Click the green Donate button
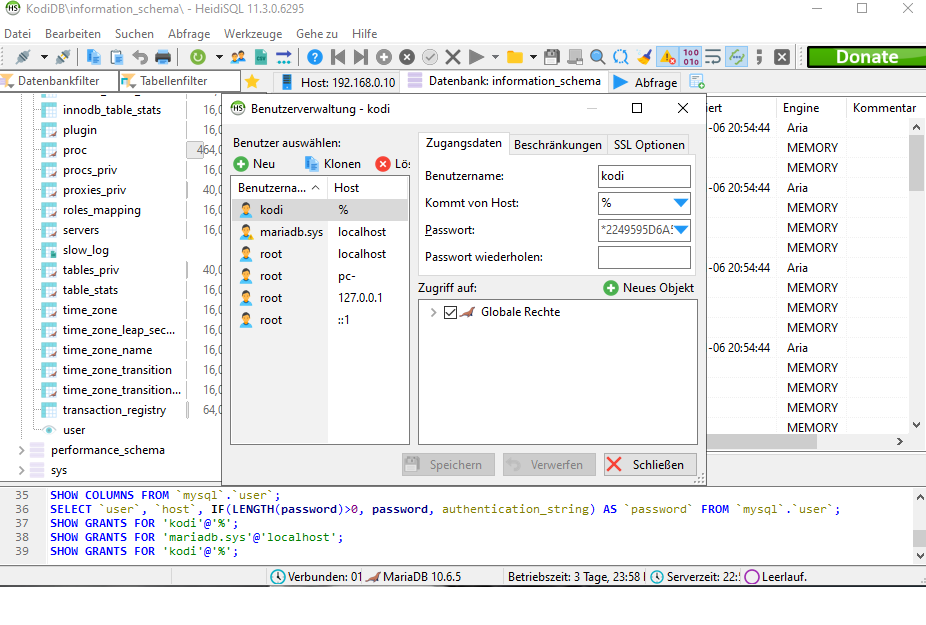This screenshot has width=926, height=625. pos(866,57)
